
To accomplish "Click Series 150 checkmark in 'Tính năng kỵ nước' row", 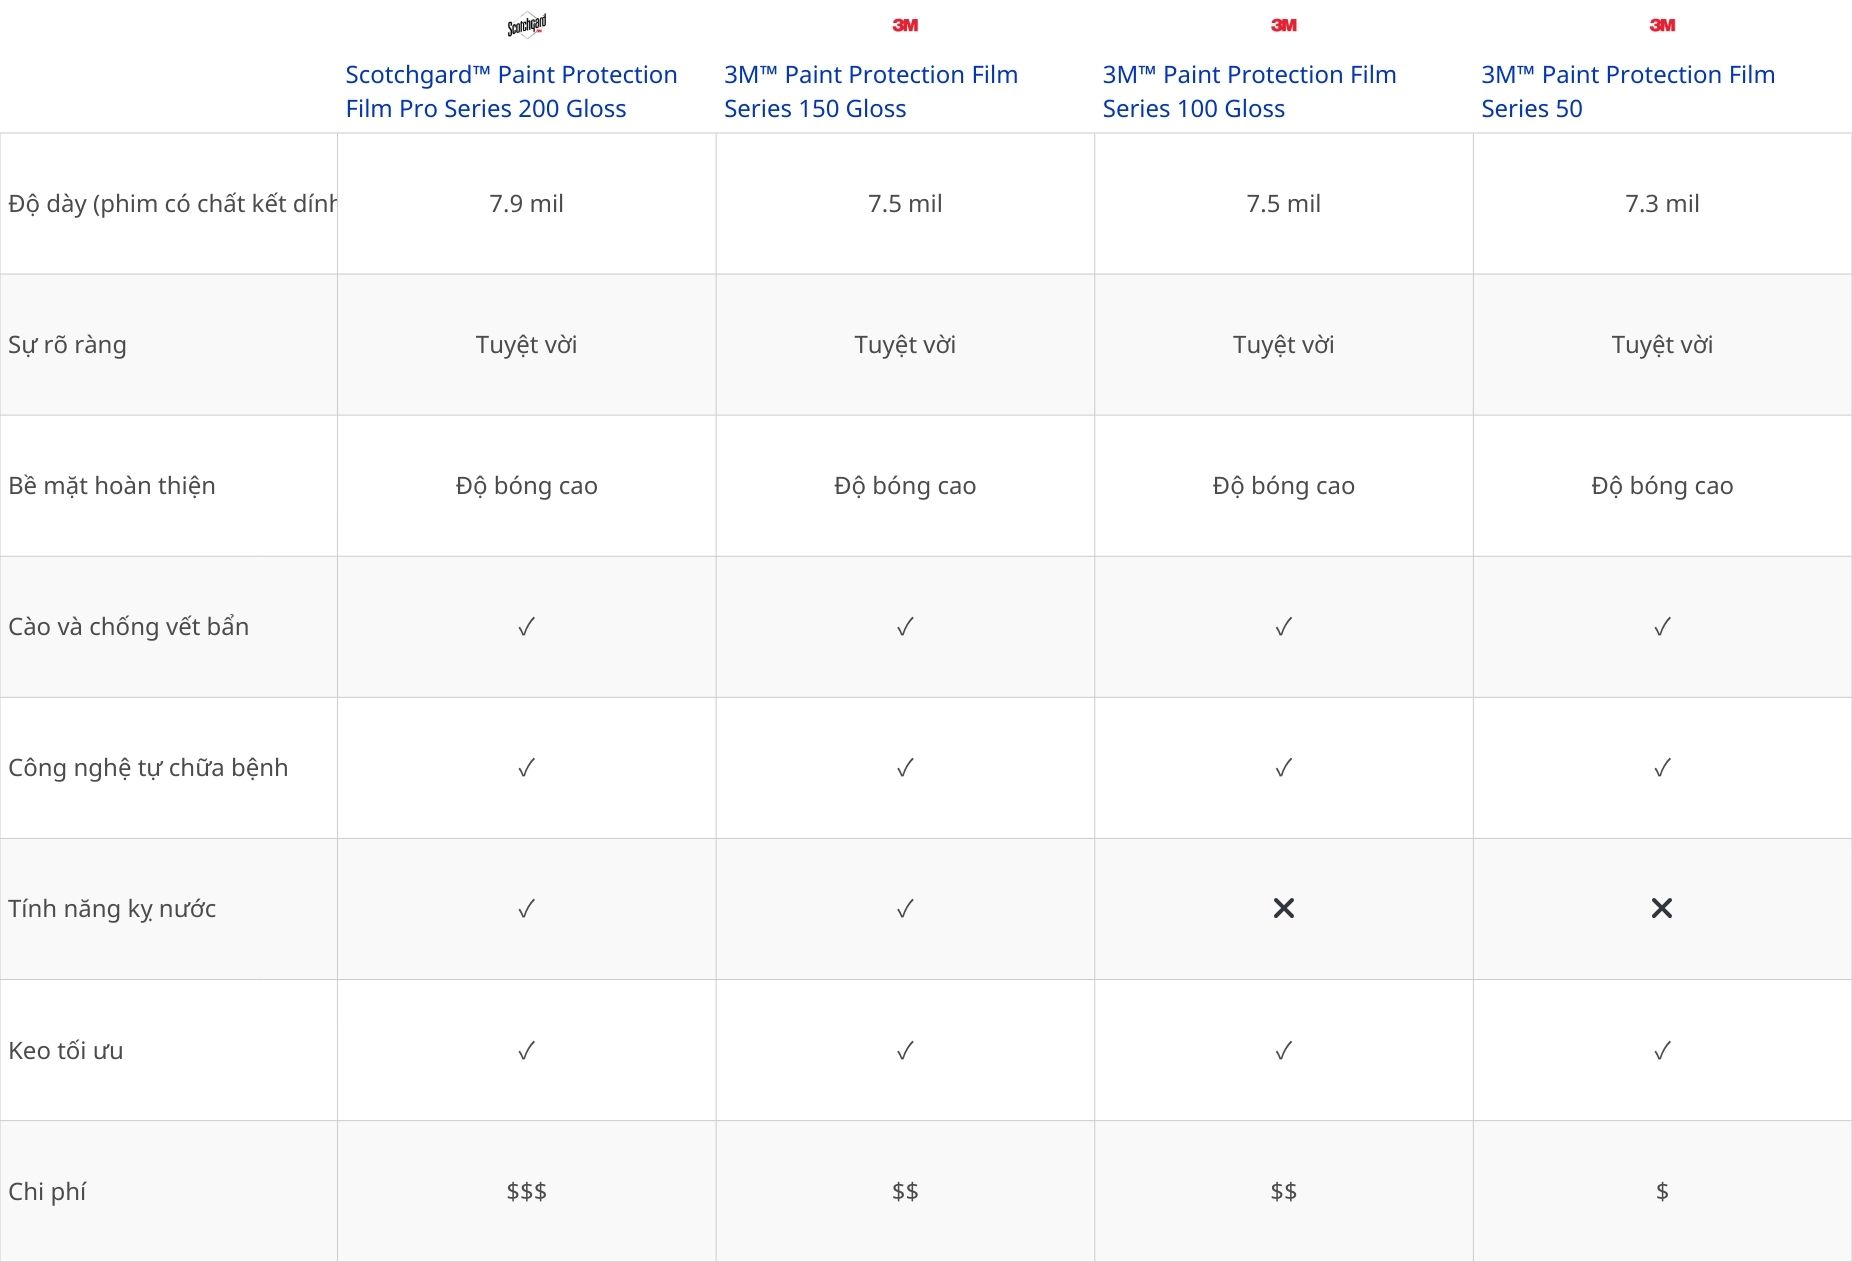I will tap(905, 909).
